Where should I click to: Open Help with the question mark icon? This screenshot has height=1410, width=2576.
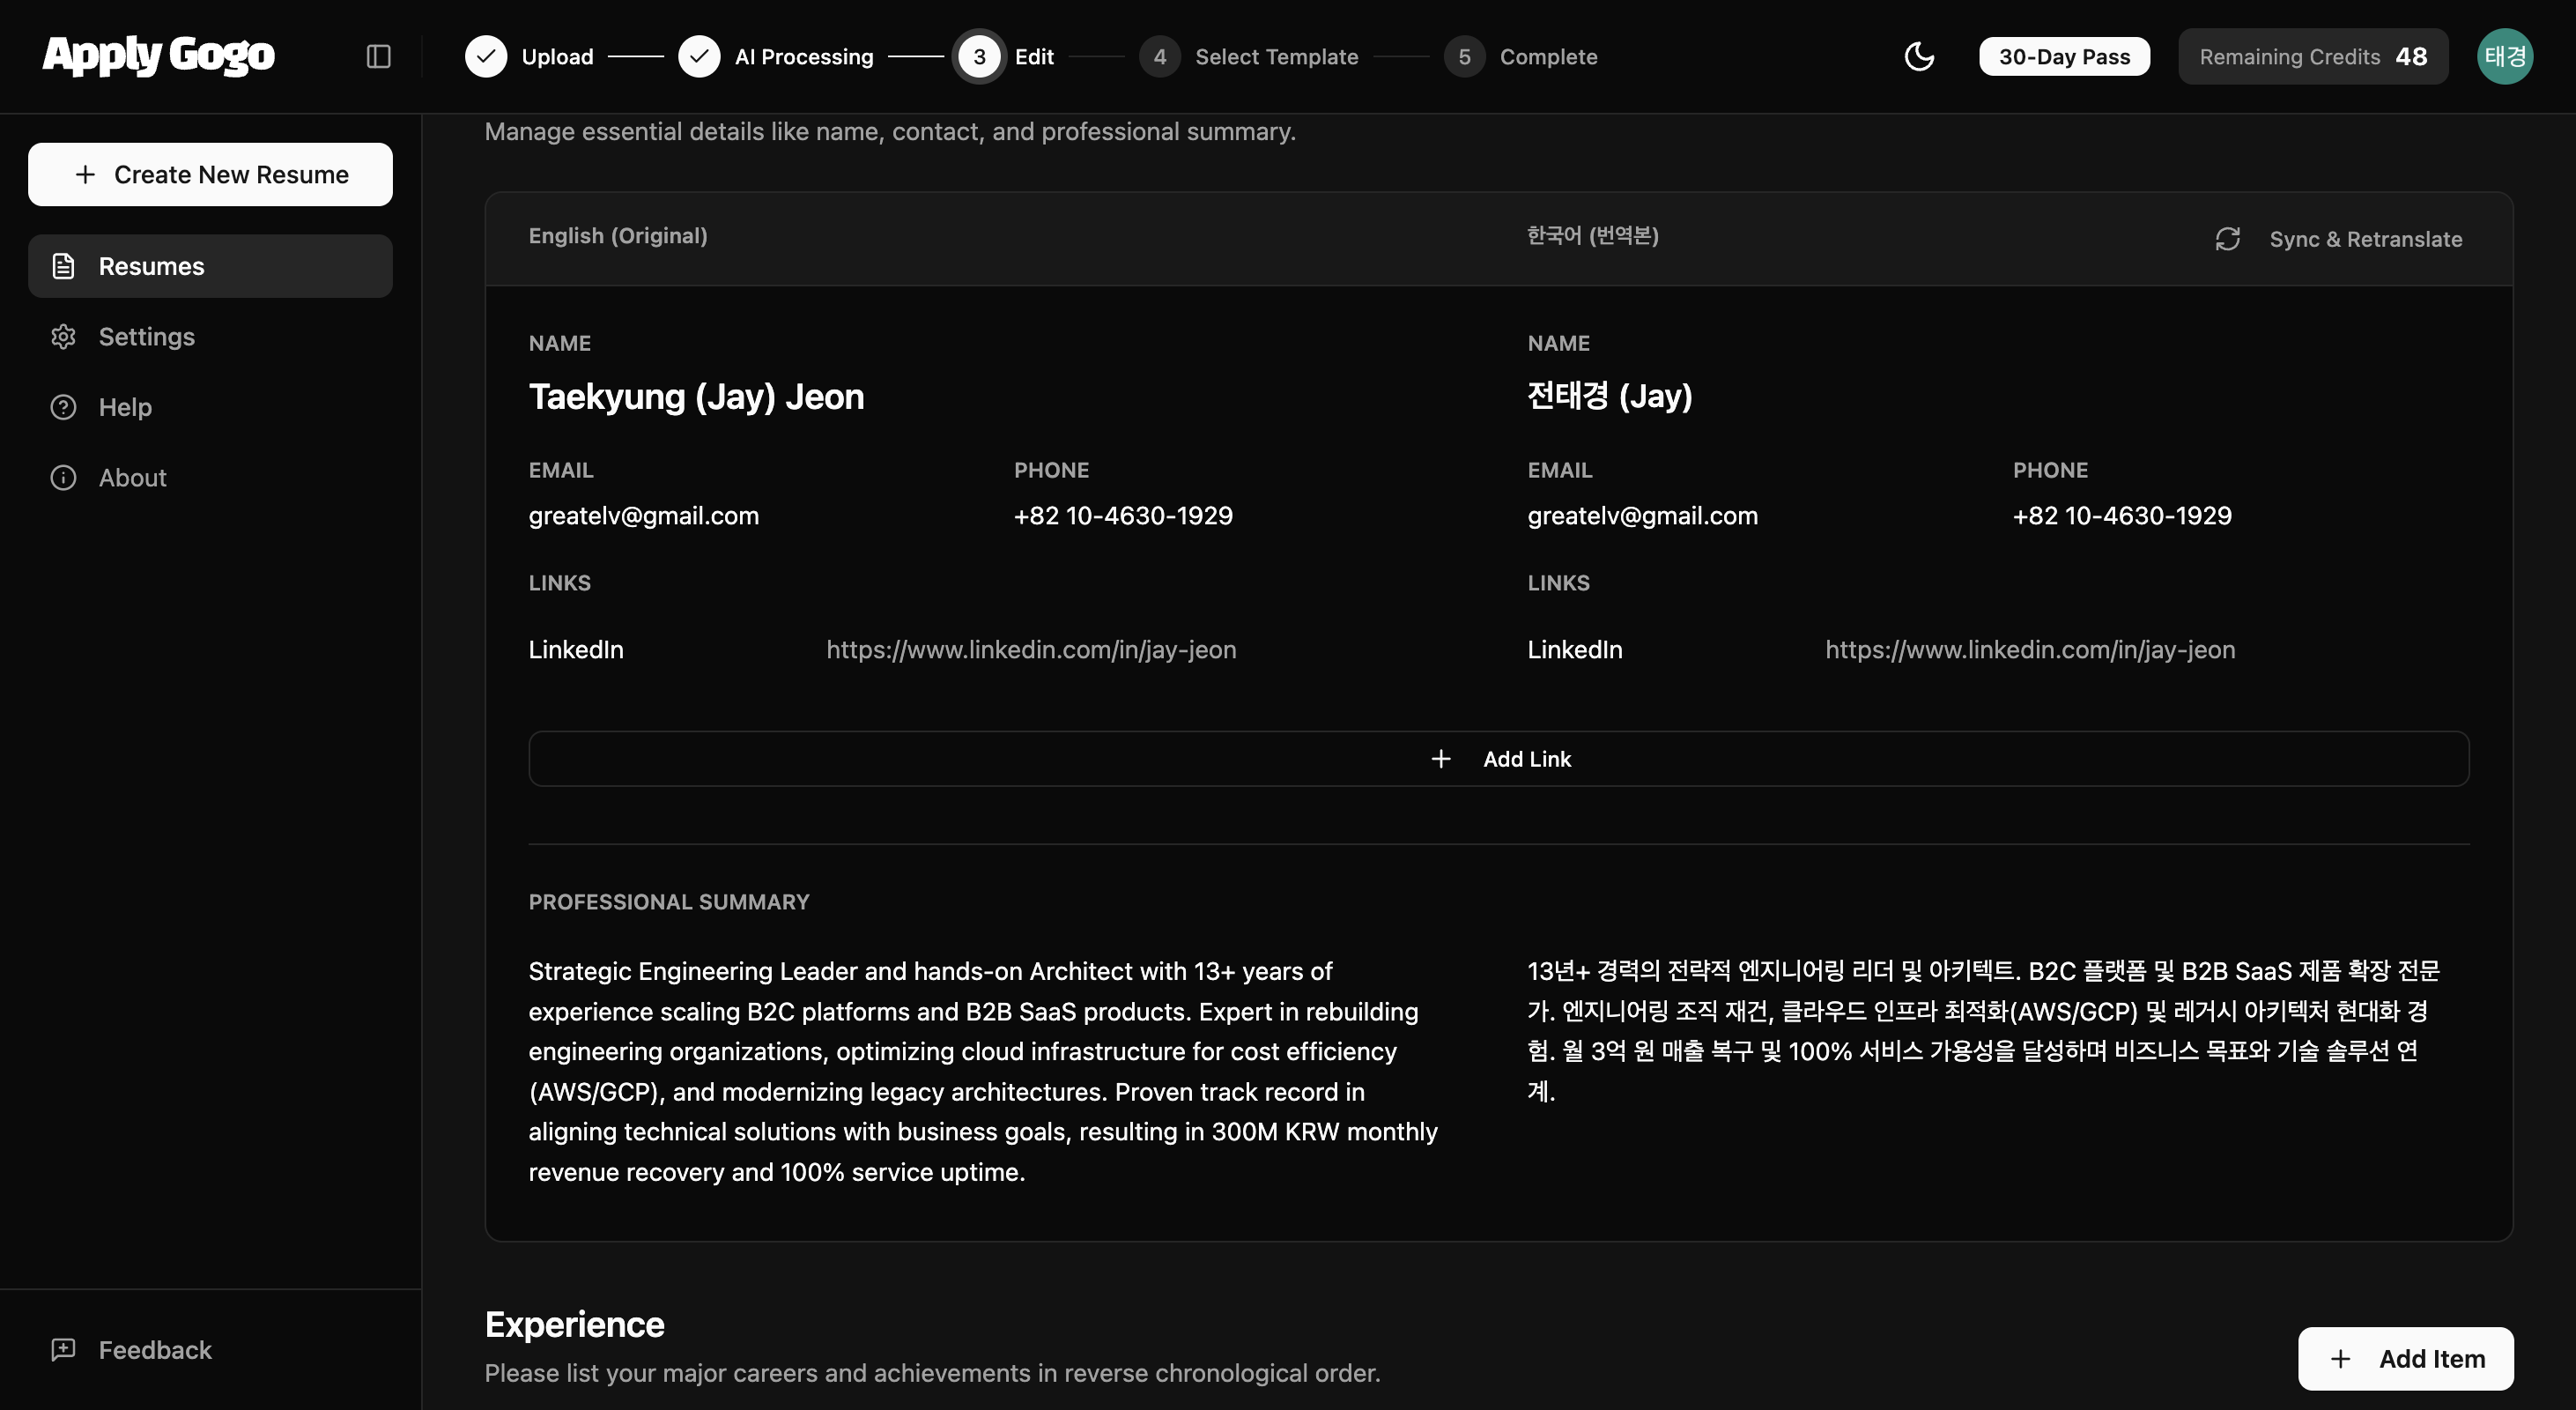(62, 406)
